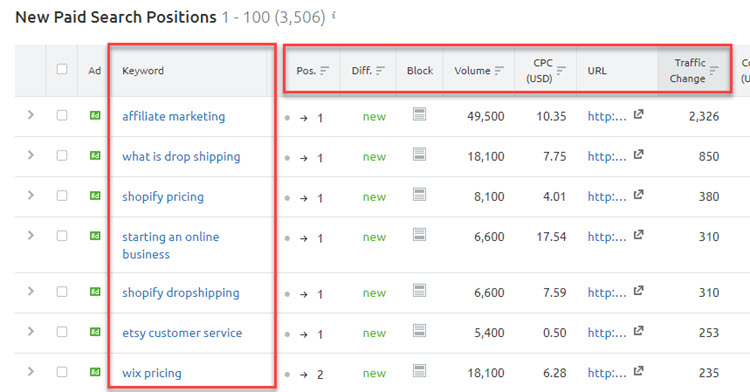Image resolution: width=750 pixels, height=392 pixels.
Task: Expand the wix pricing row
Action: (31, 371)
